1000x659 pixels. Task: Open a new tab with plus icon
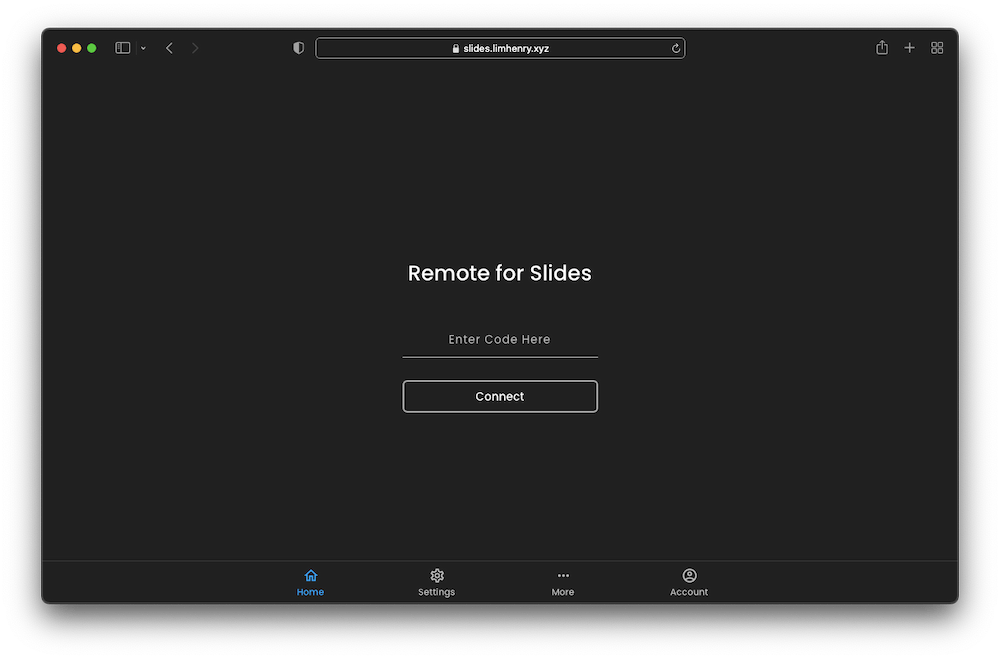click(909, 48)
